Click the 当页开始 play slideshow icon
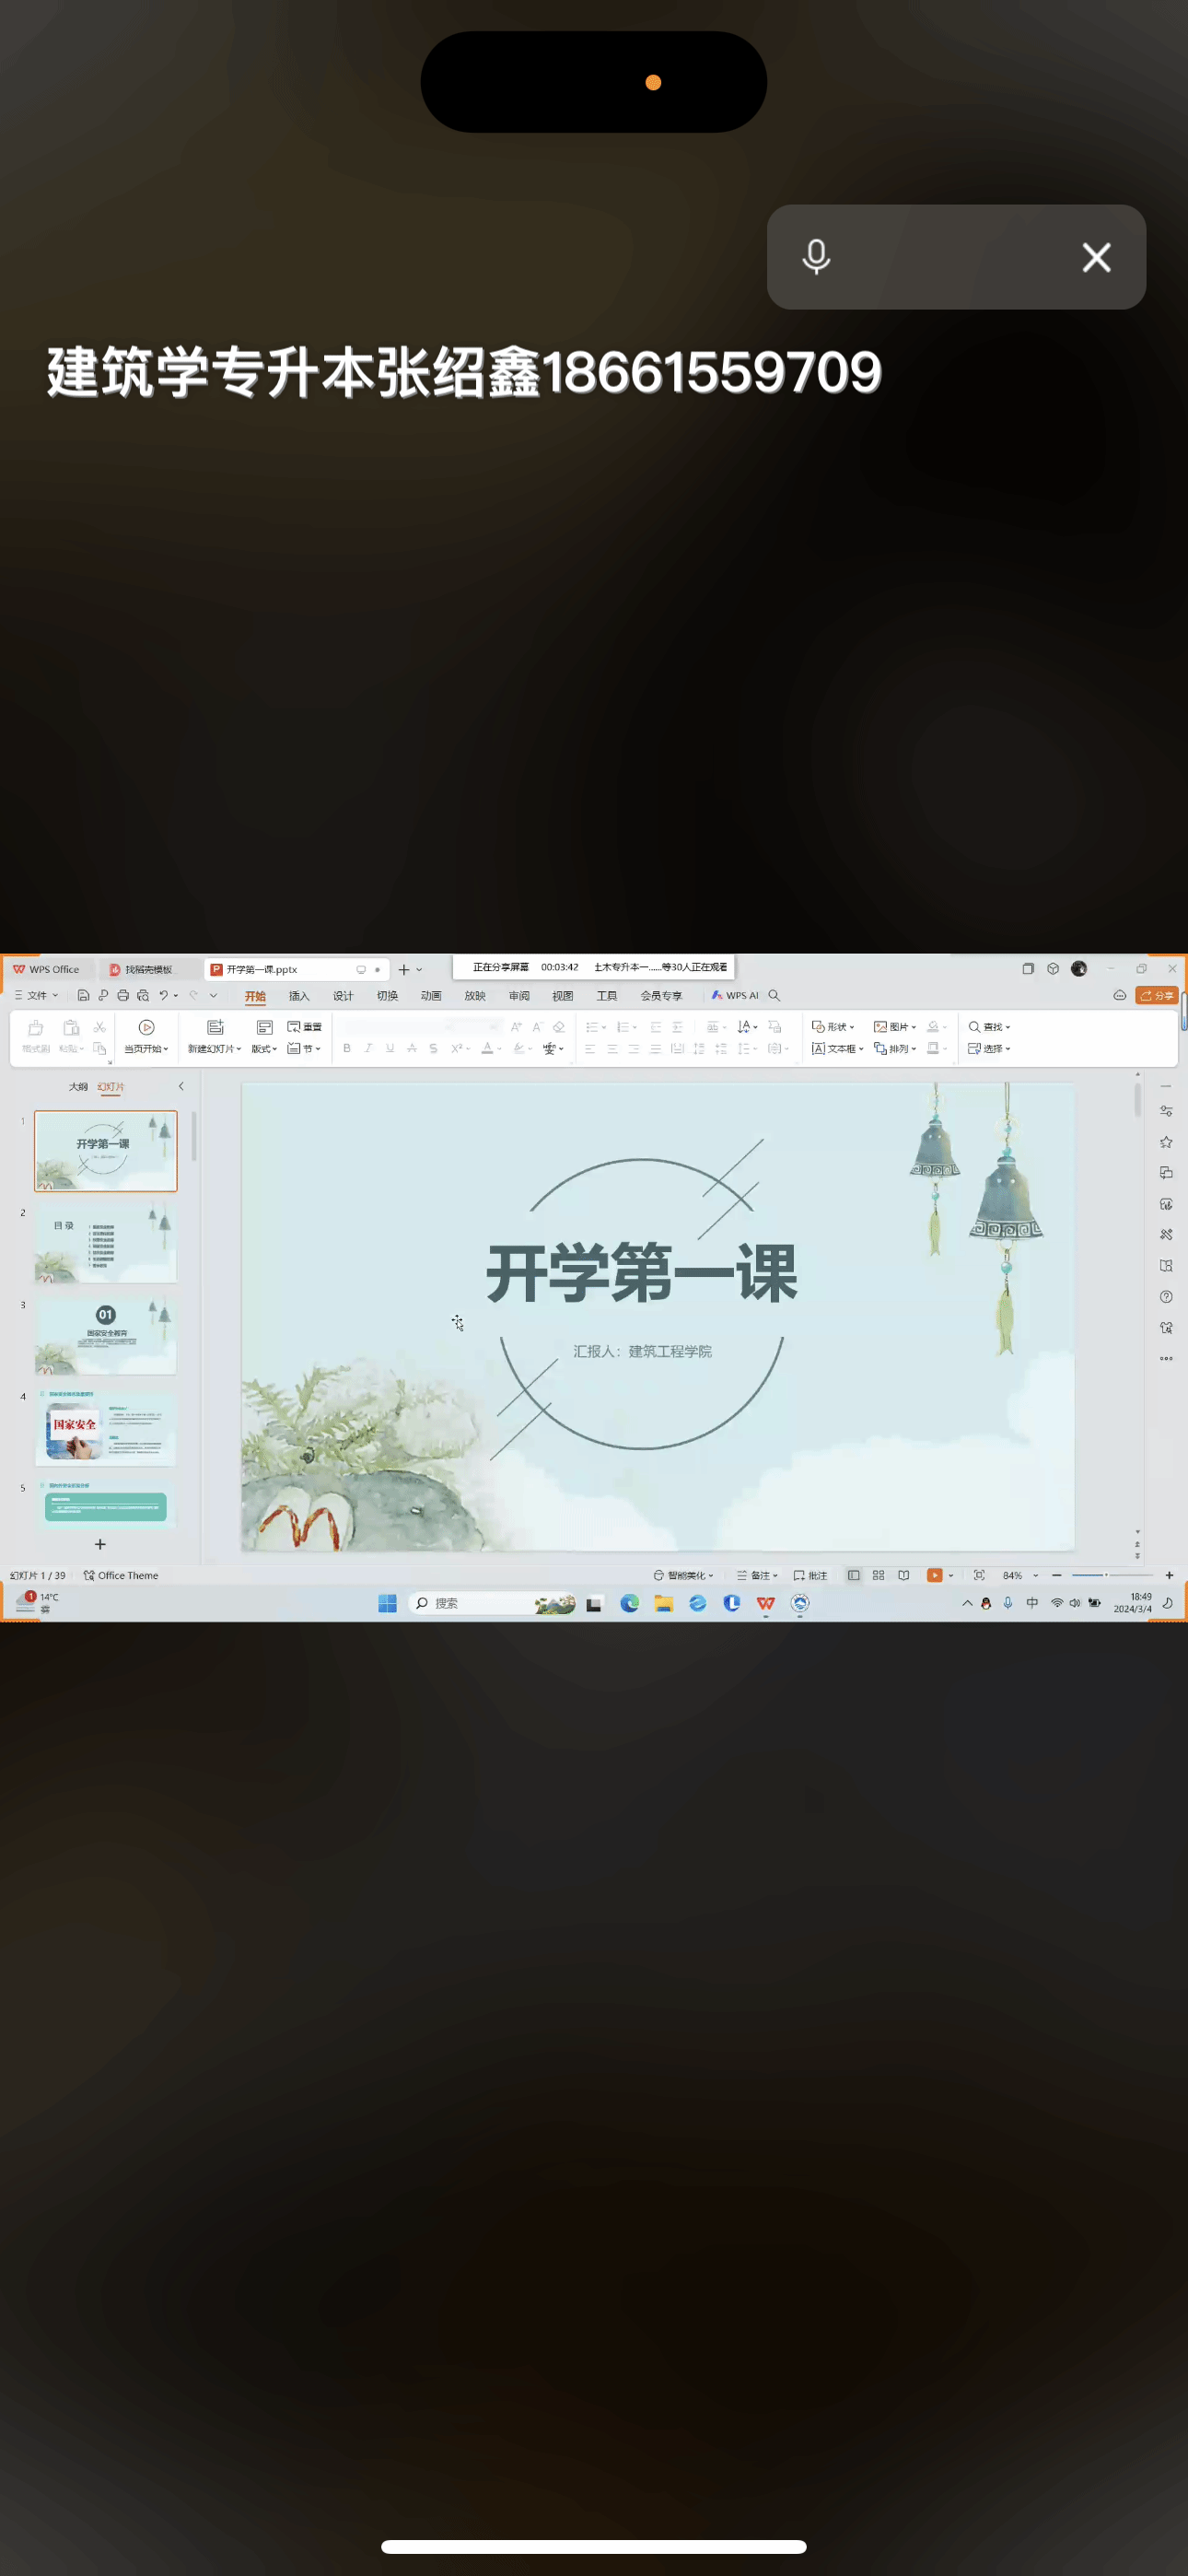Image resolution: width=1188 pixels, height=2576 pixels. [x=146, y=1027]
